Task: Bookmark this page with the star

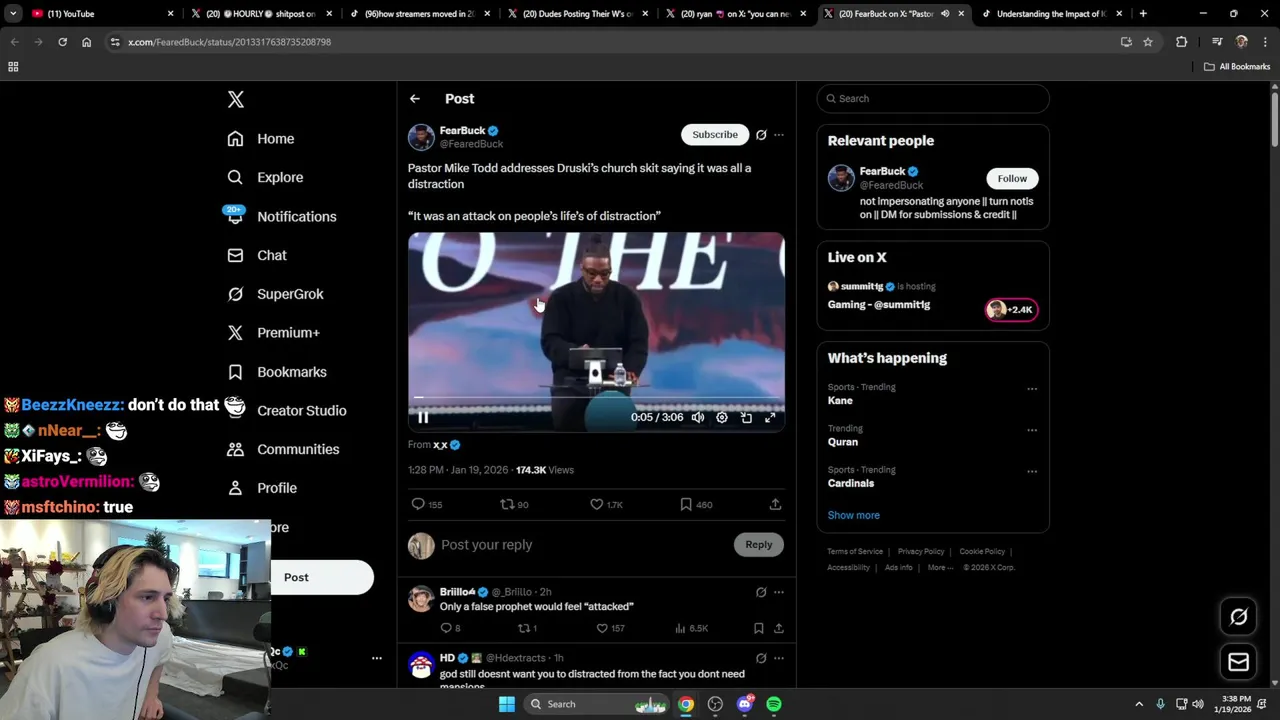Action: (x=1148, y=42)
